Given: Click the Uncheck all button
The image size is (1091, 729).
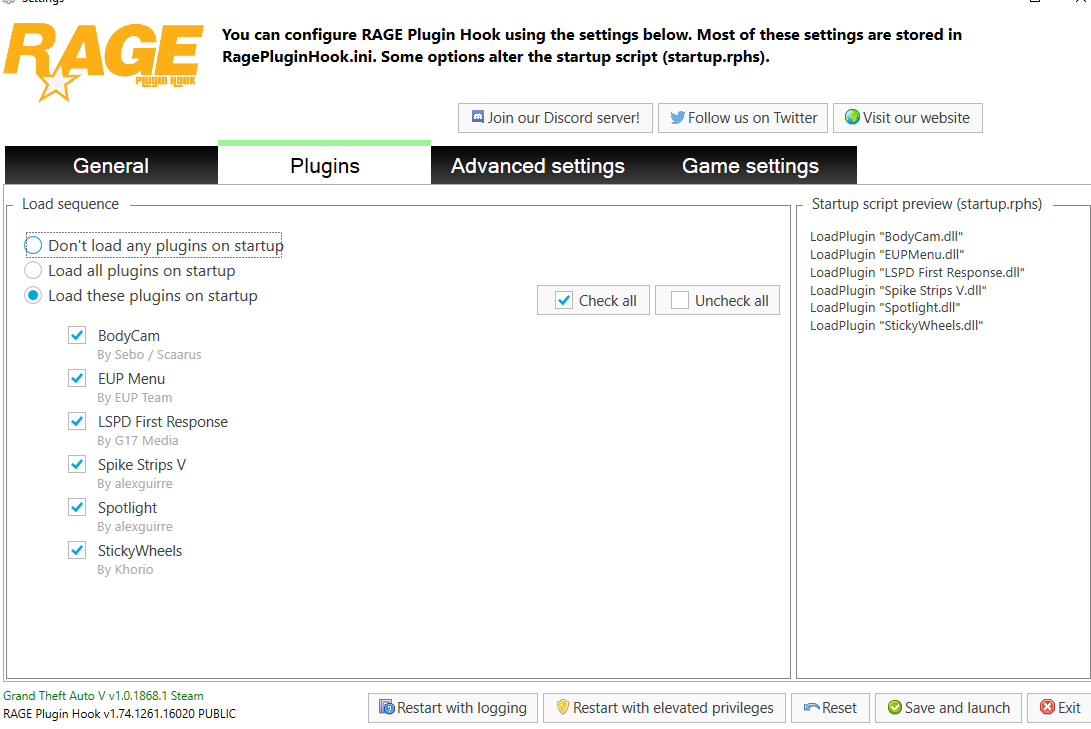Looking at the screenshot, I should click(x=717, y=301).
